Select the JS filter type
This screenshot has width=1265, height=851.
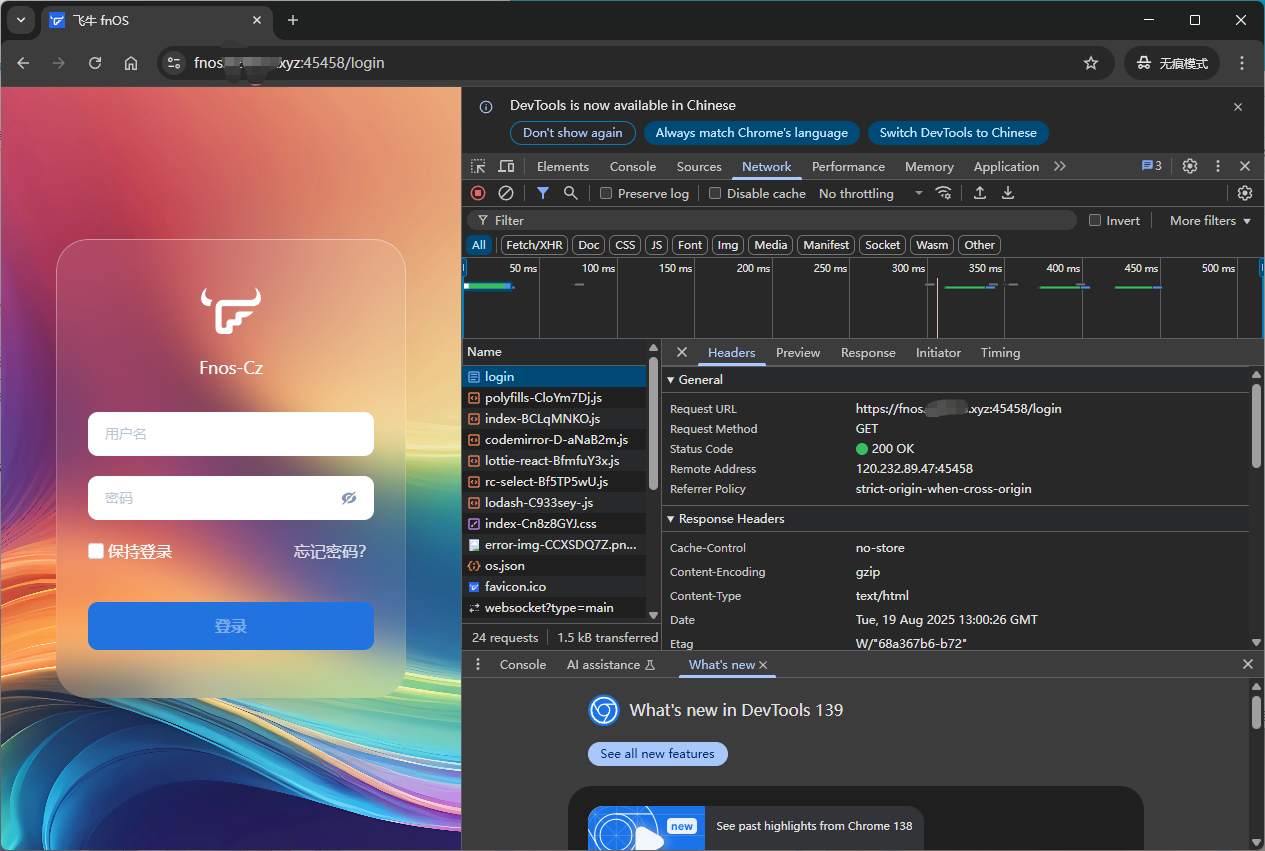click(x=656, y=245)
